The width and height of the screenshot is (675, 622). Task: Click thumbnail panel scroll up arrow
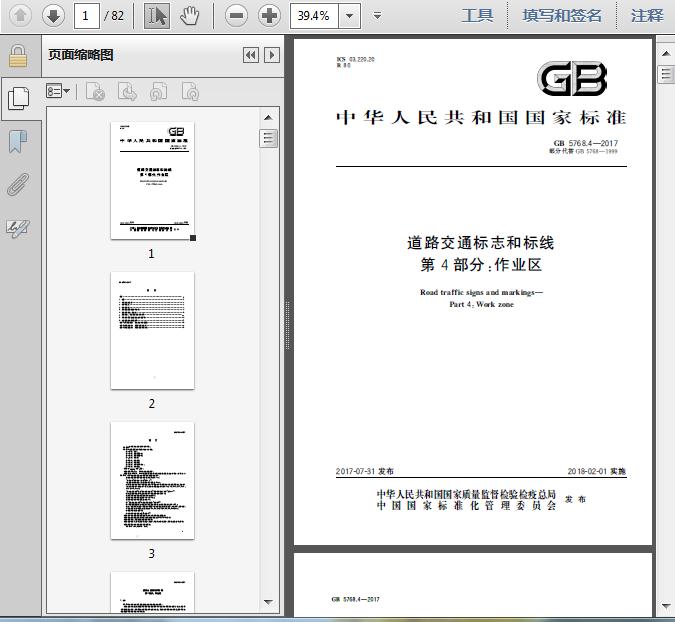pos(268,118)
